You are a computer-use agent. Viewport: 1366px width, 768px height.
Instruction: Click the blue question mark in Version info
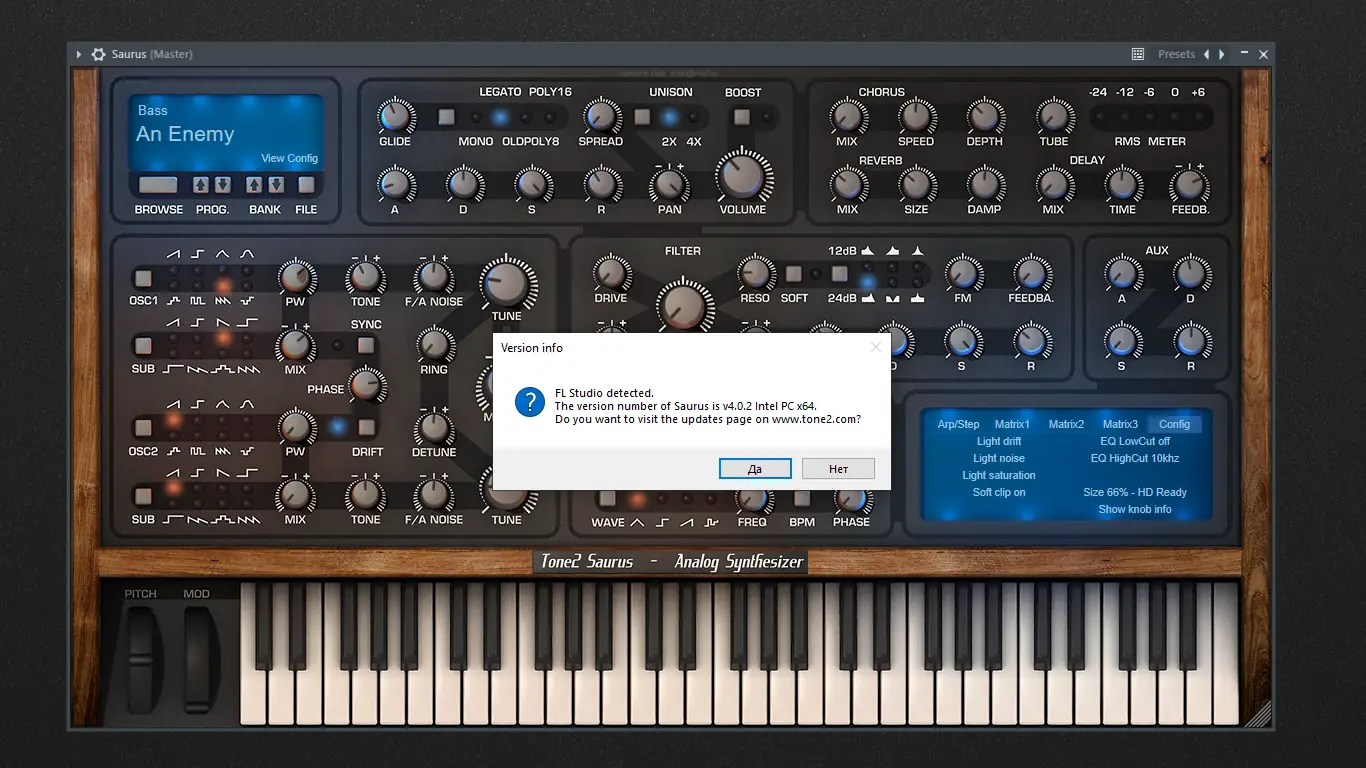(529, 403)
